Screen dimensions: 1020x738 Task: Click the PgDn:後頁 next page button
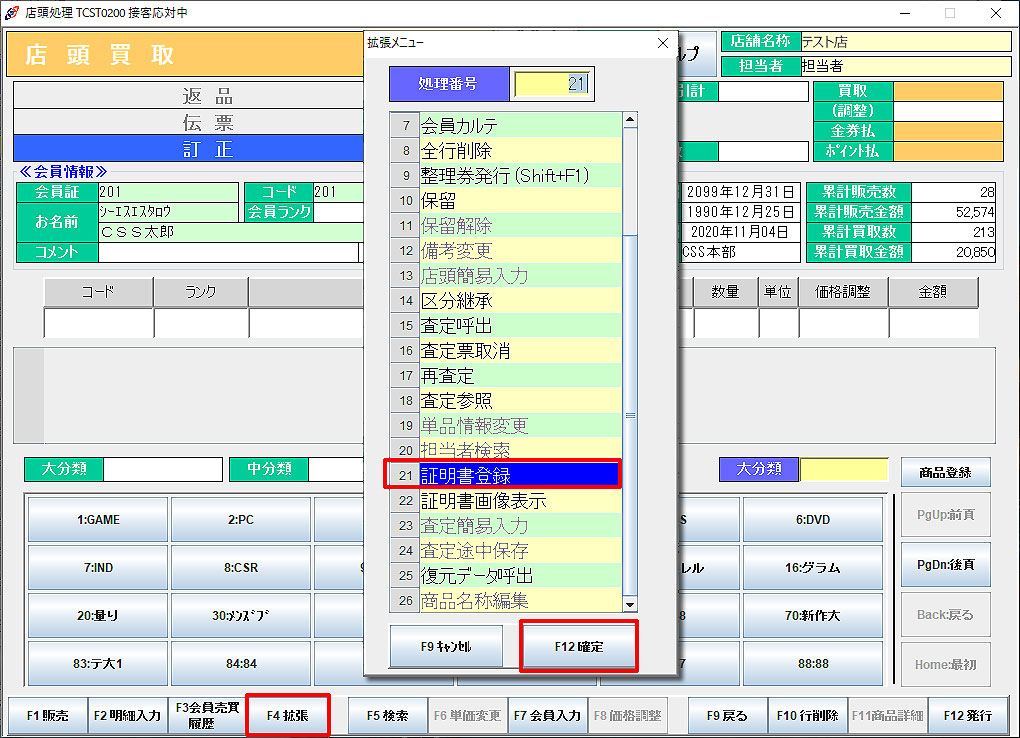[945, 564]
